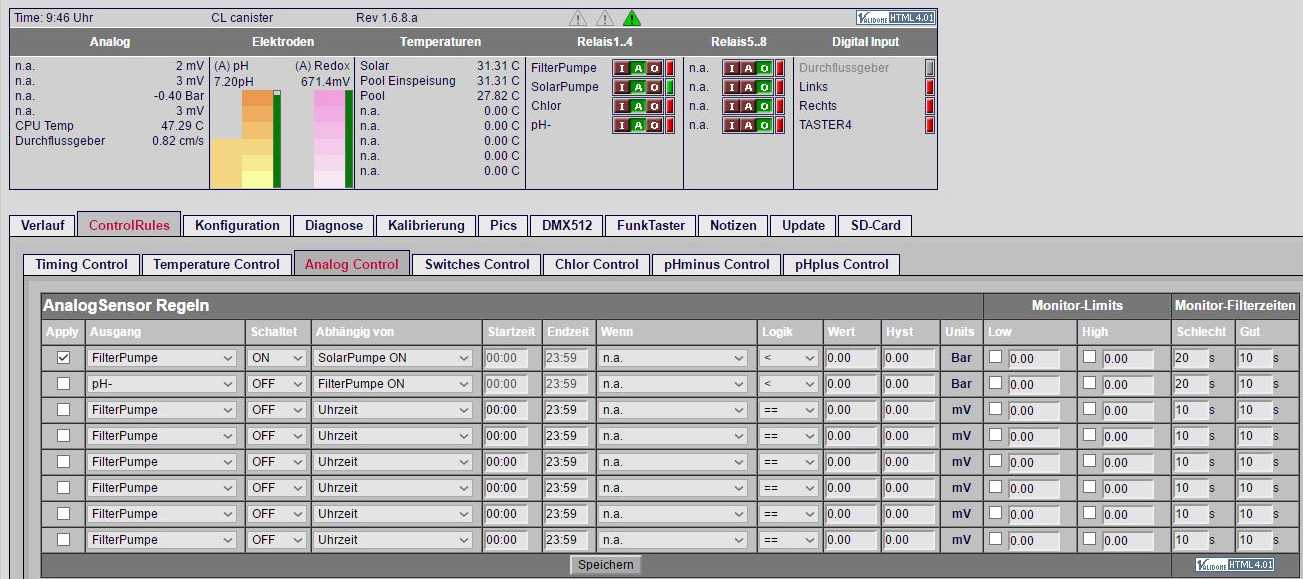This screenshot has height=579, width=1303.
Task: Open the Switches Control sub-tab
Action: [x=477, y=264]
